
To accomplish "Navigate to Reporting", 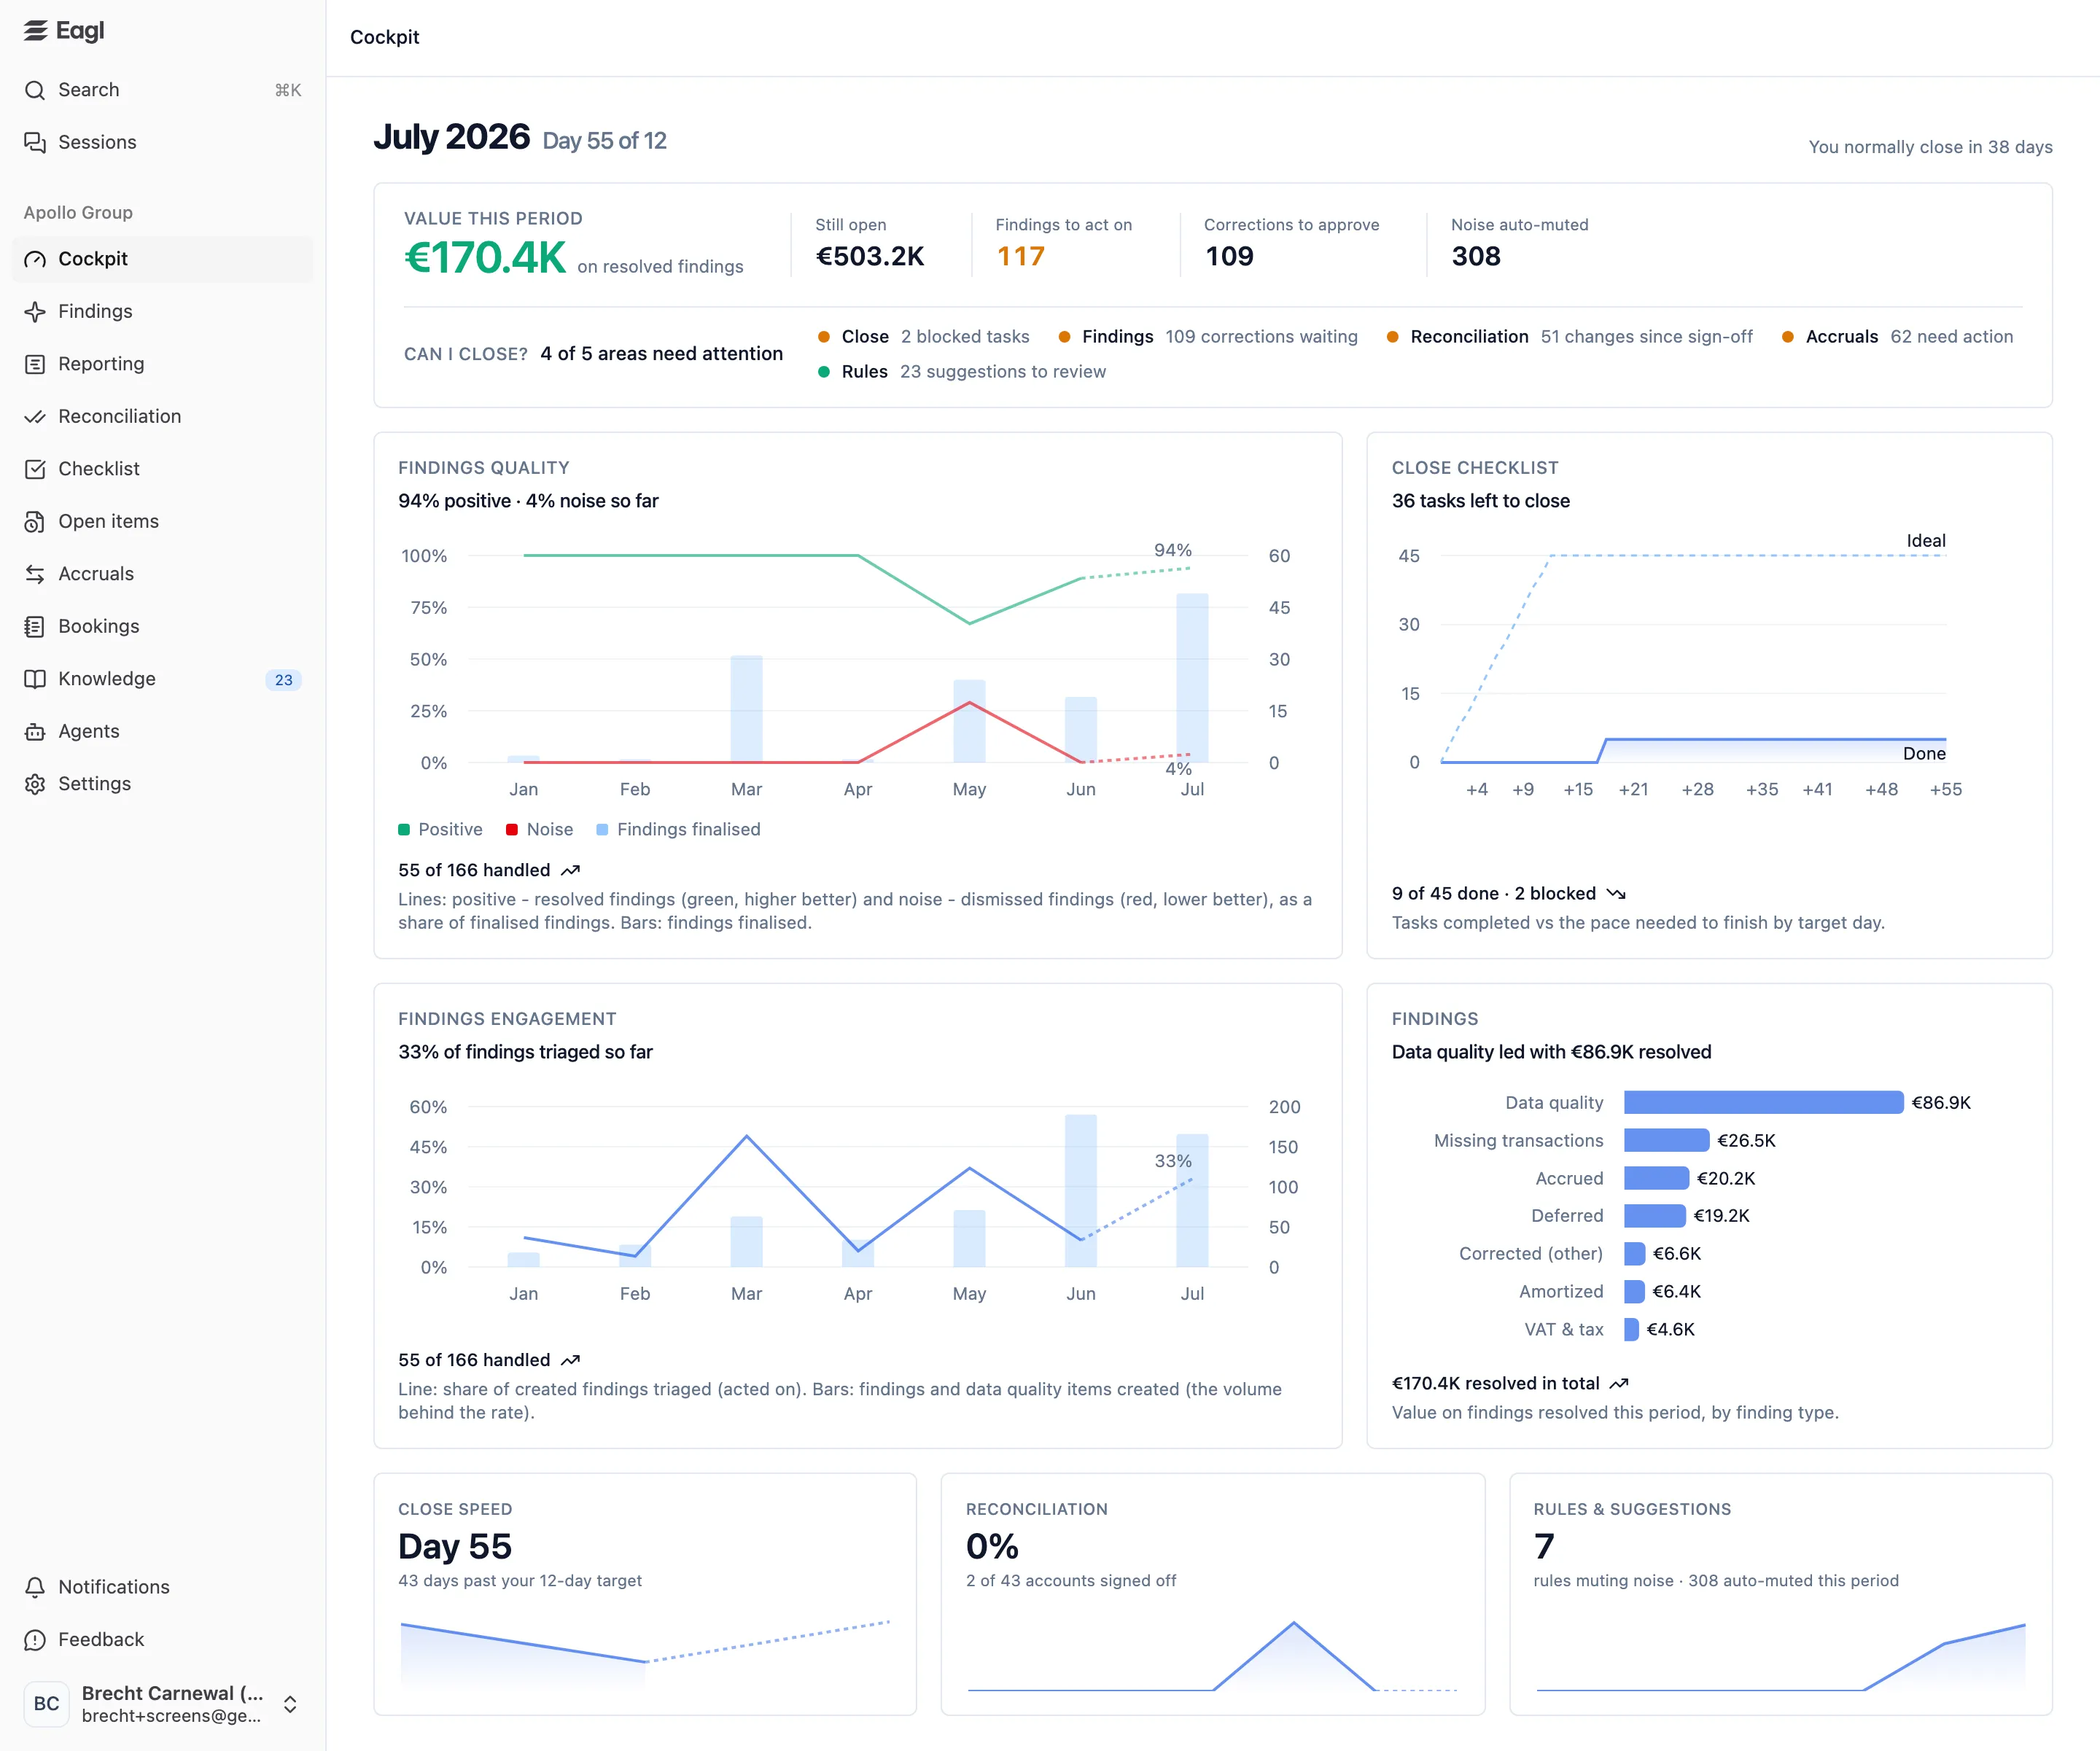I will [163, 364].
